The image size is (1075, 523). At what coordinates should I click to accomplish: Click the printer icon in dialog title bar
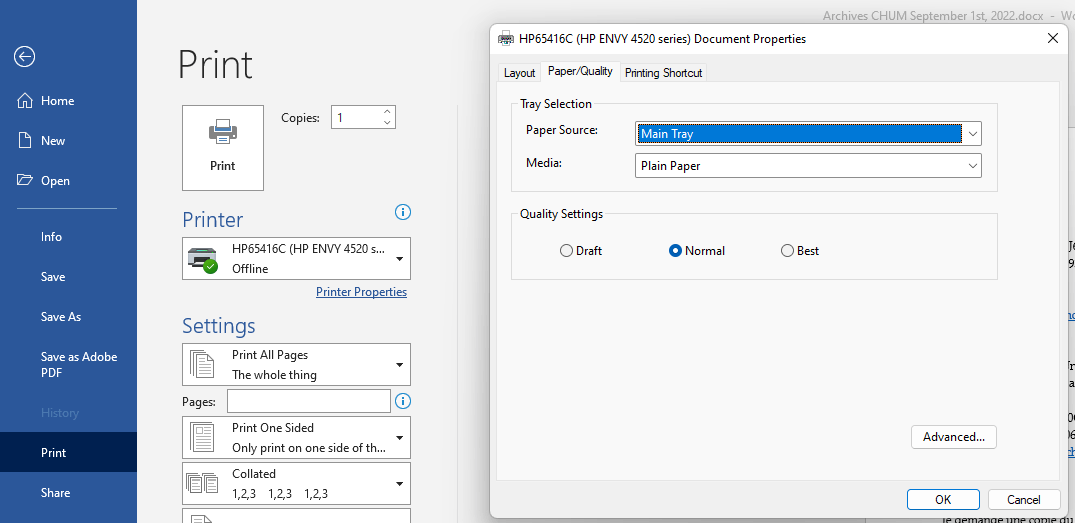(505, 38)
